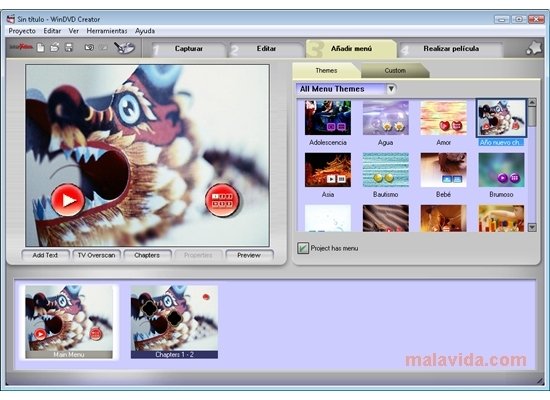The image size is (550, 400).
Task: Click the red play button in menu preview
Action: tap(68, 200)
